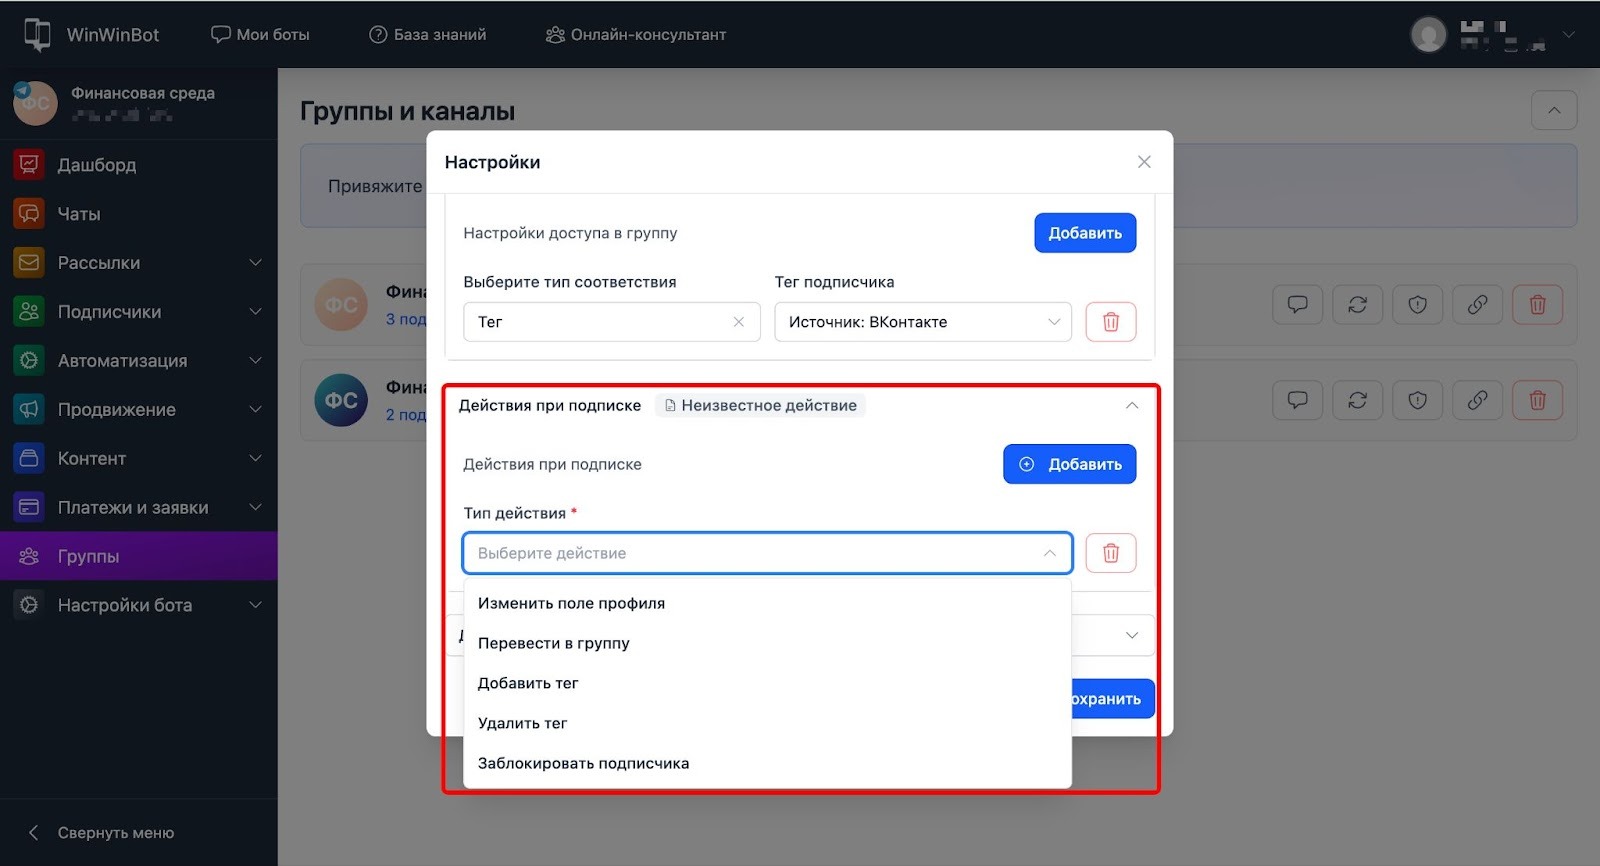Choose Заблокировать подписчика option
1600x866 pixels.
(x=583, y=763)
